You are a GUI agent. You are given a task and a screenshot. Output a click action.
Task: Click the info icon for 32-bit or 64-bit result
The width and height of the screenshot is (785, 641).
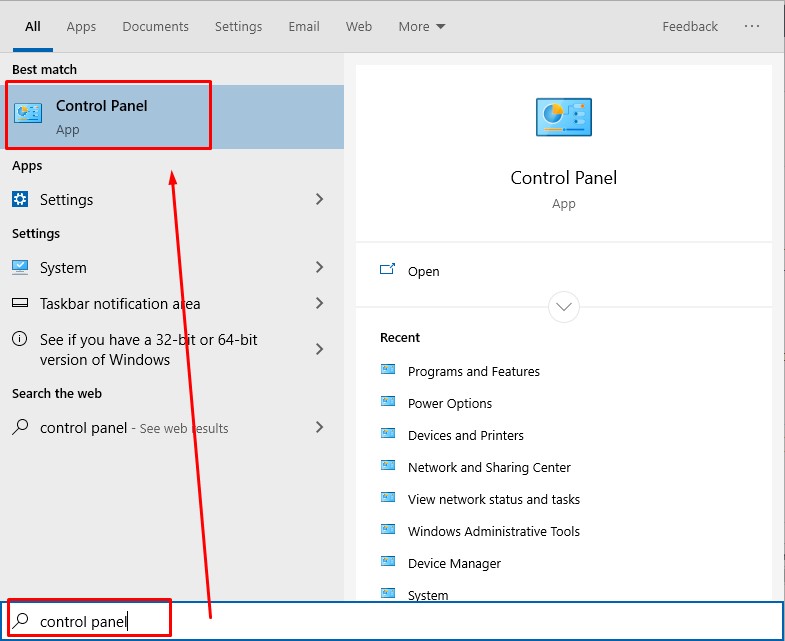(x=20, y=339)
